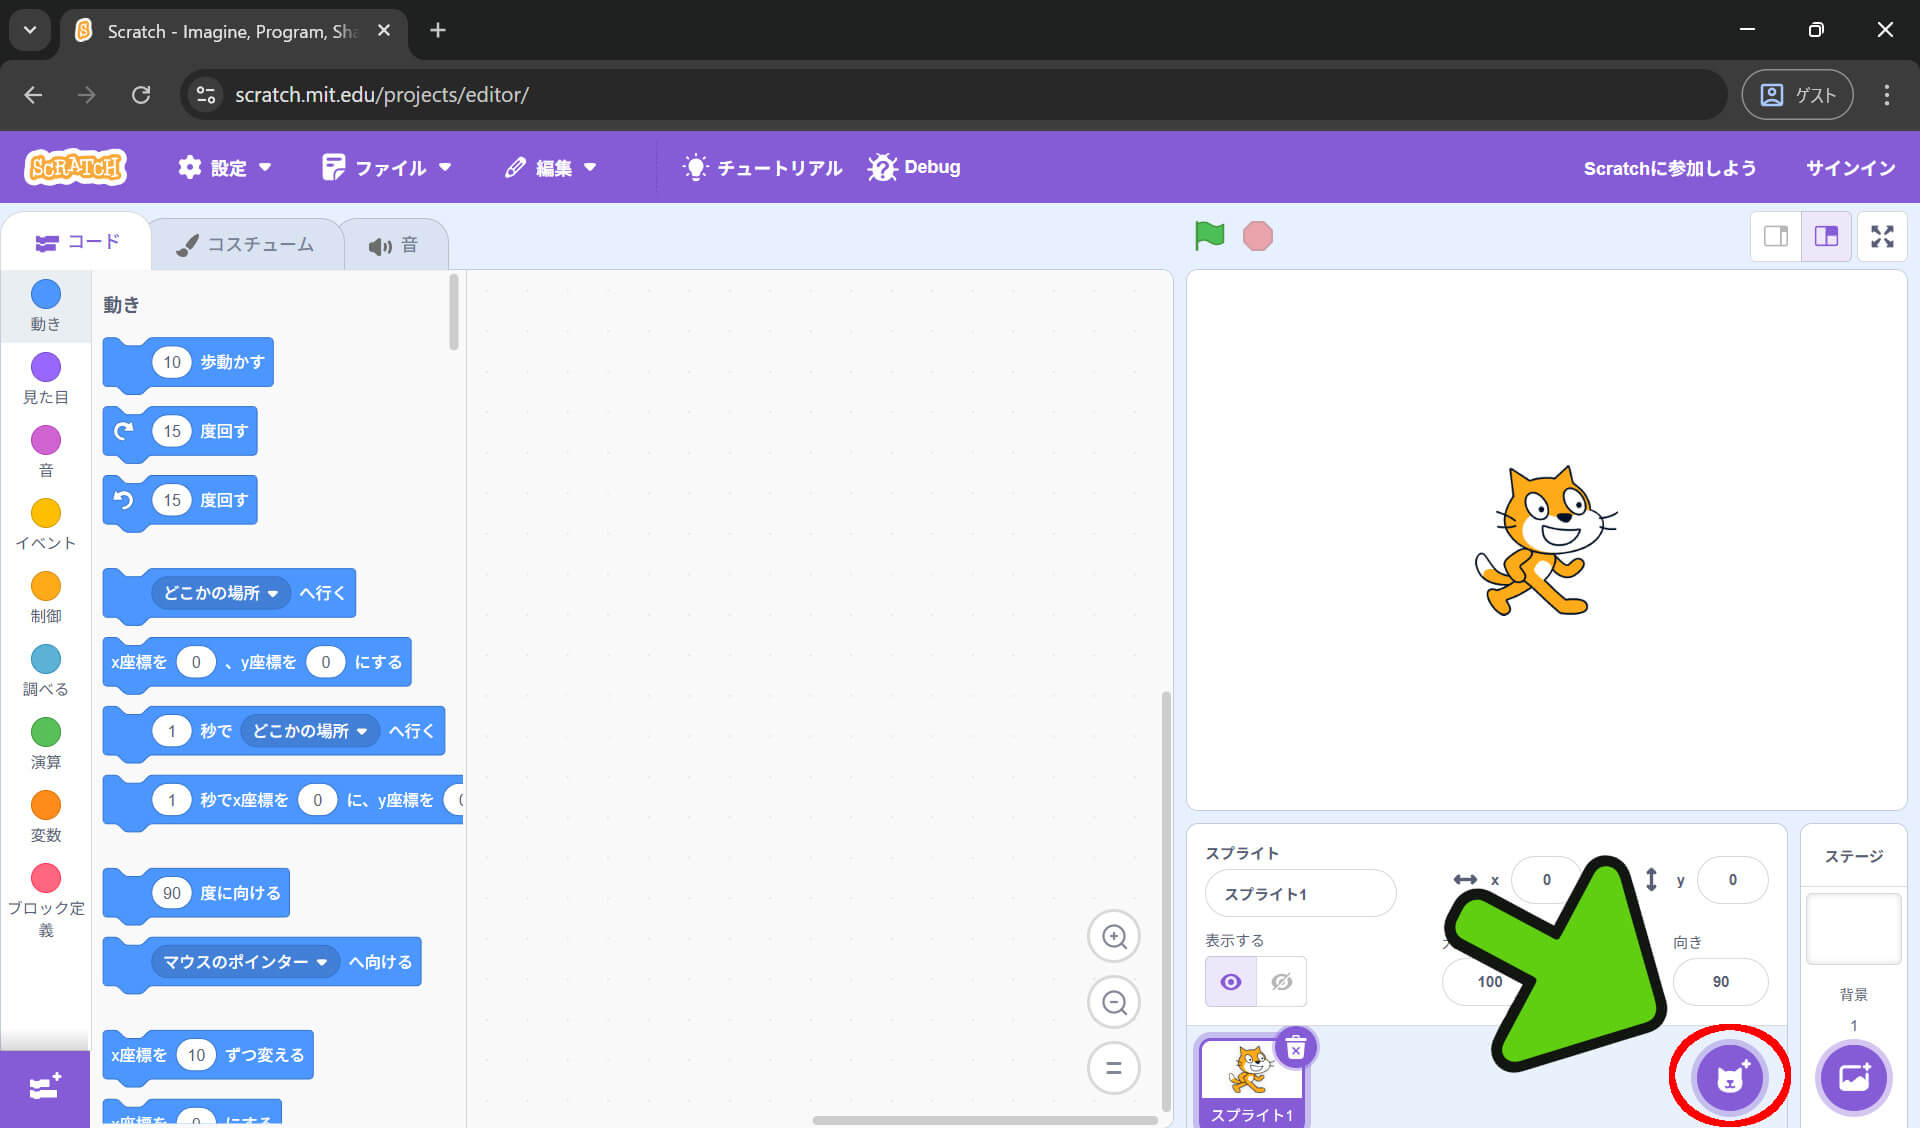Enter fullscreen stage mode

click(1882, 236)
